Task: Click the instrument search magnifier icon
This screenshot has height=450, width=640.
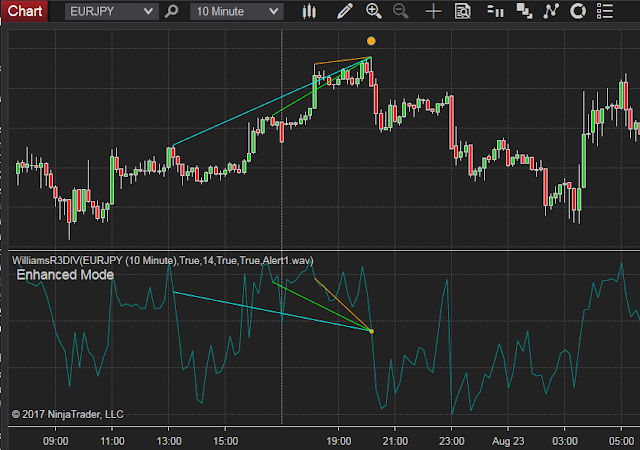Action: [171, 11]
